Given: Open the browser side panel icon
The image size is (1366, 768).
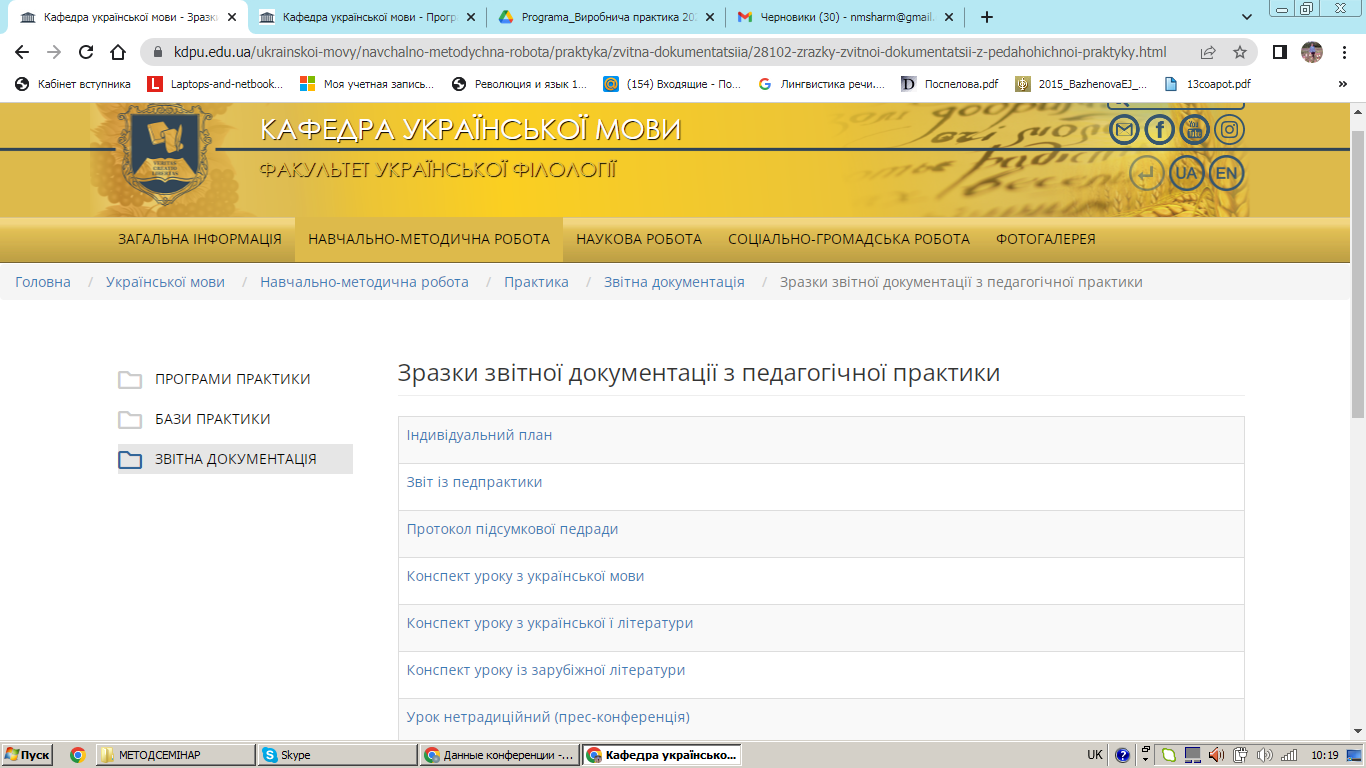Looking at the screenshot, I should click(1280, 52).
